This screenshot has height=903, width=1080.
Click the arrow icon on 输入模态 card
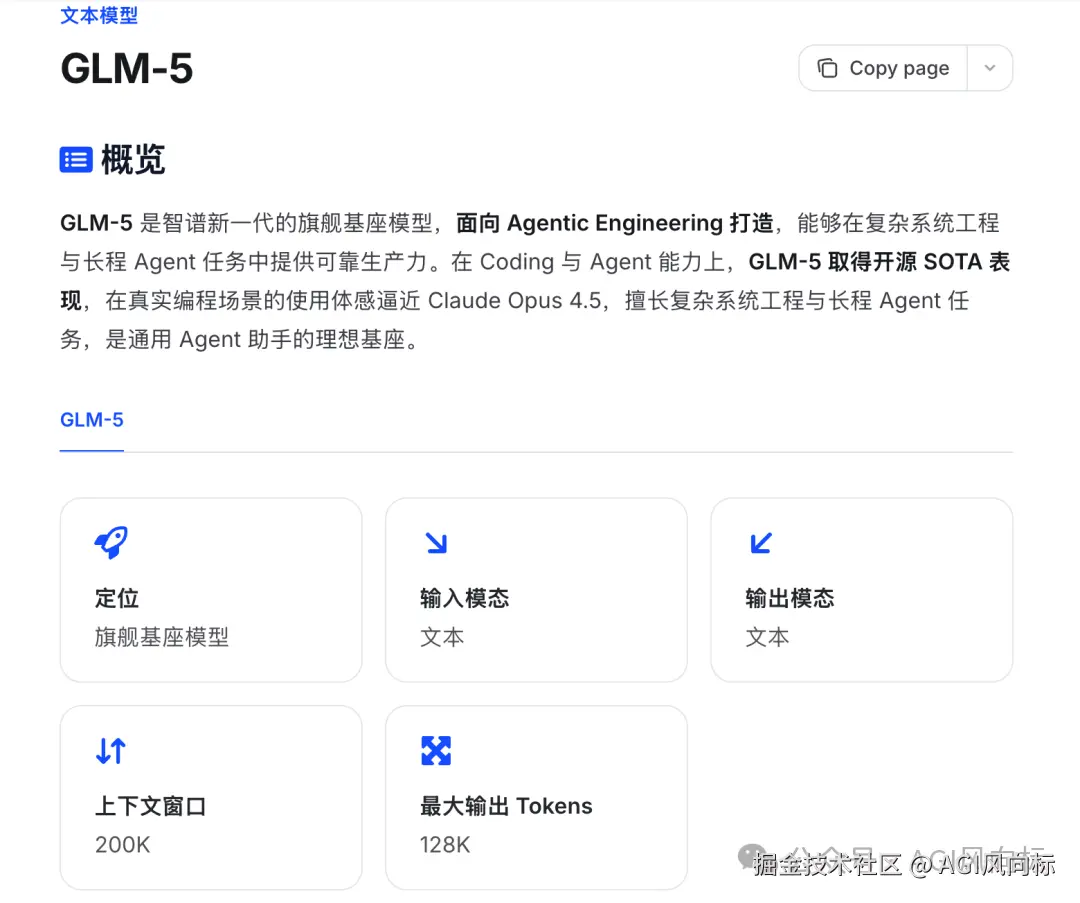[436, 543]
